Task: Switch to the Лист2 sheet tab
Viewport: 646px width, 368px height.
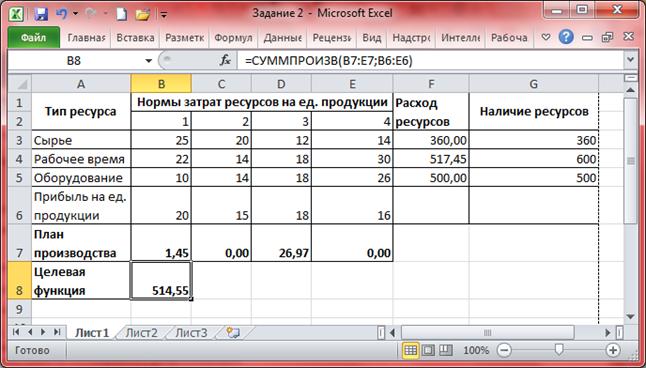Action: click(141, 333)
